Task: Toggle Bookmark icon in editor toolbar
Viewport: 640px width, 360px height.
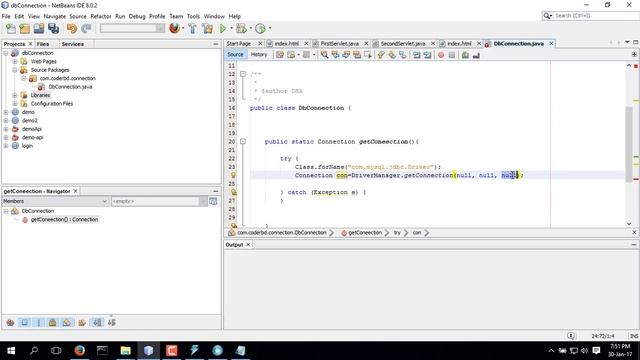Action: point(403,55)
